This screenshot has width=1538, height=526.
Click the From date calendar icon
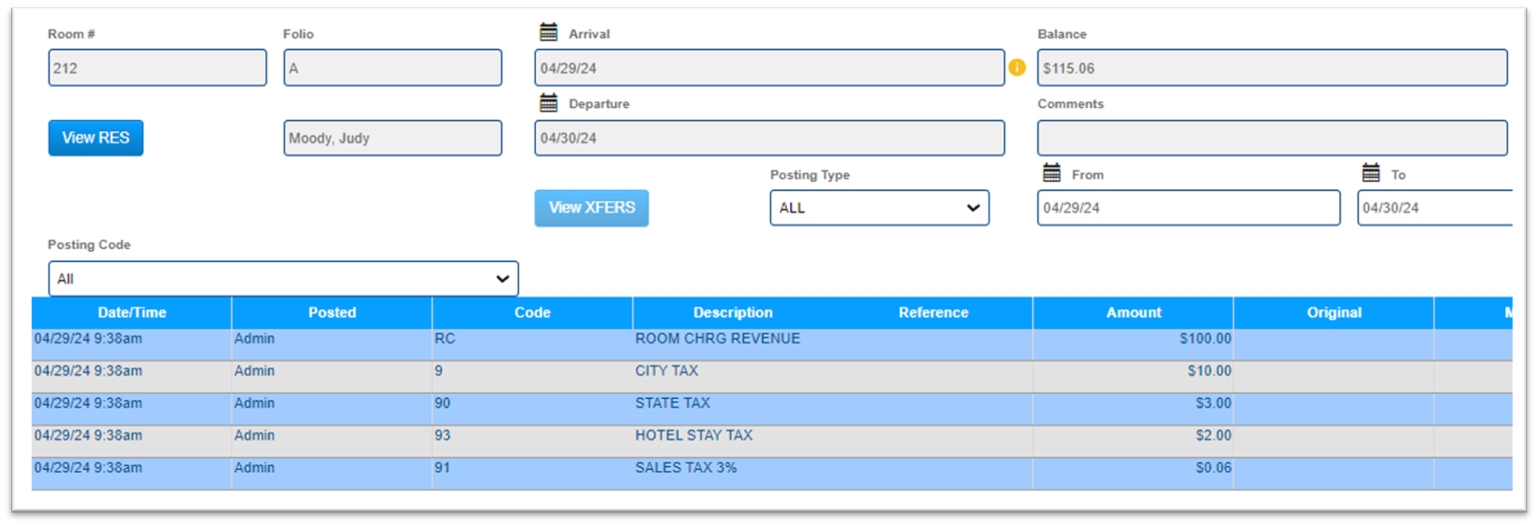(1051, 173)
